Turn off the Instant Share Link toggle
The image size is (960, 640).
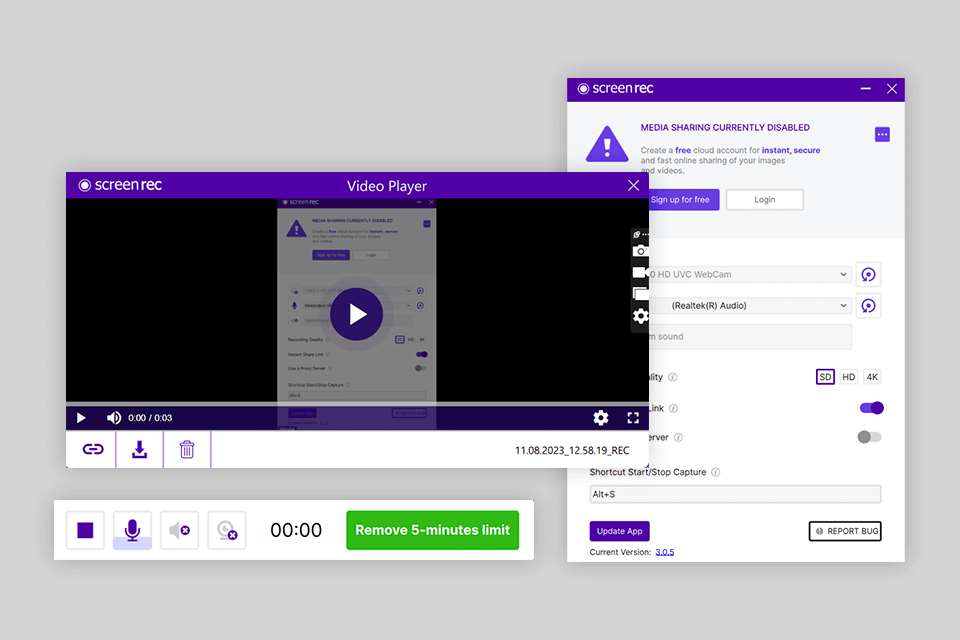pyautogui.click(x=871, y=408)
